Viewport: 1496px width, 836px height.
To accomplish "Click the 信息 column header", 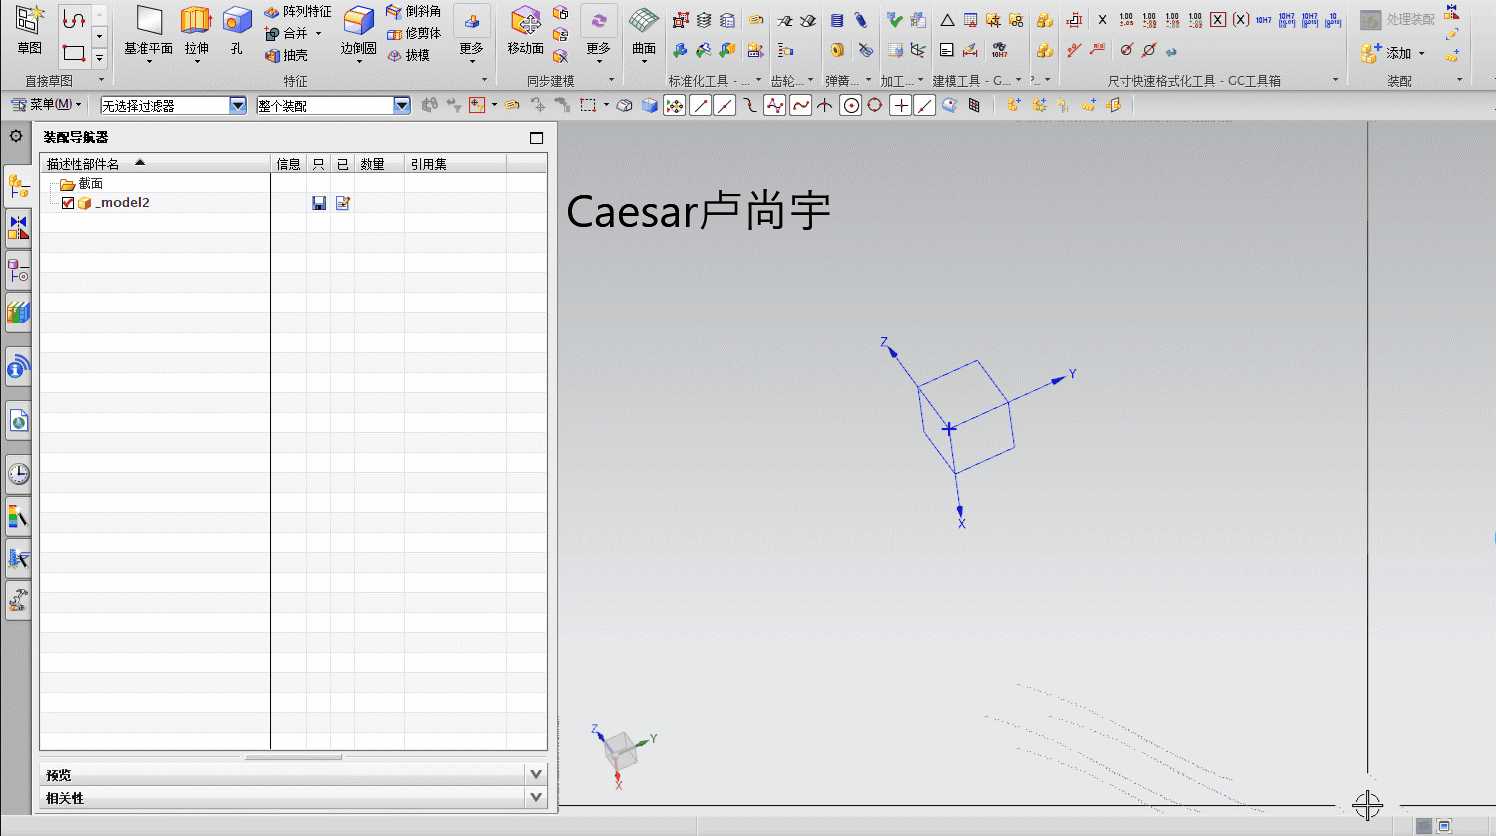I will click(x=288, y=164).
